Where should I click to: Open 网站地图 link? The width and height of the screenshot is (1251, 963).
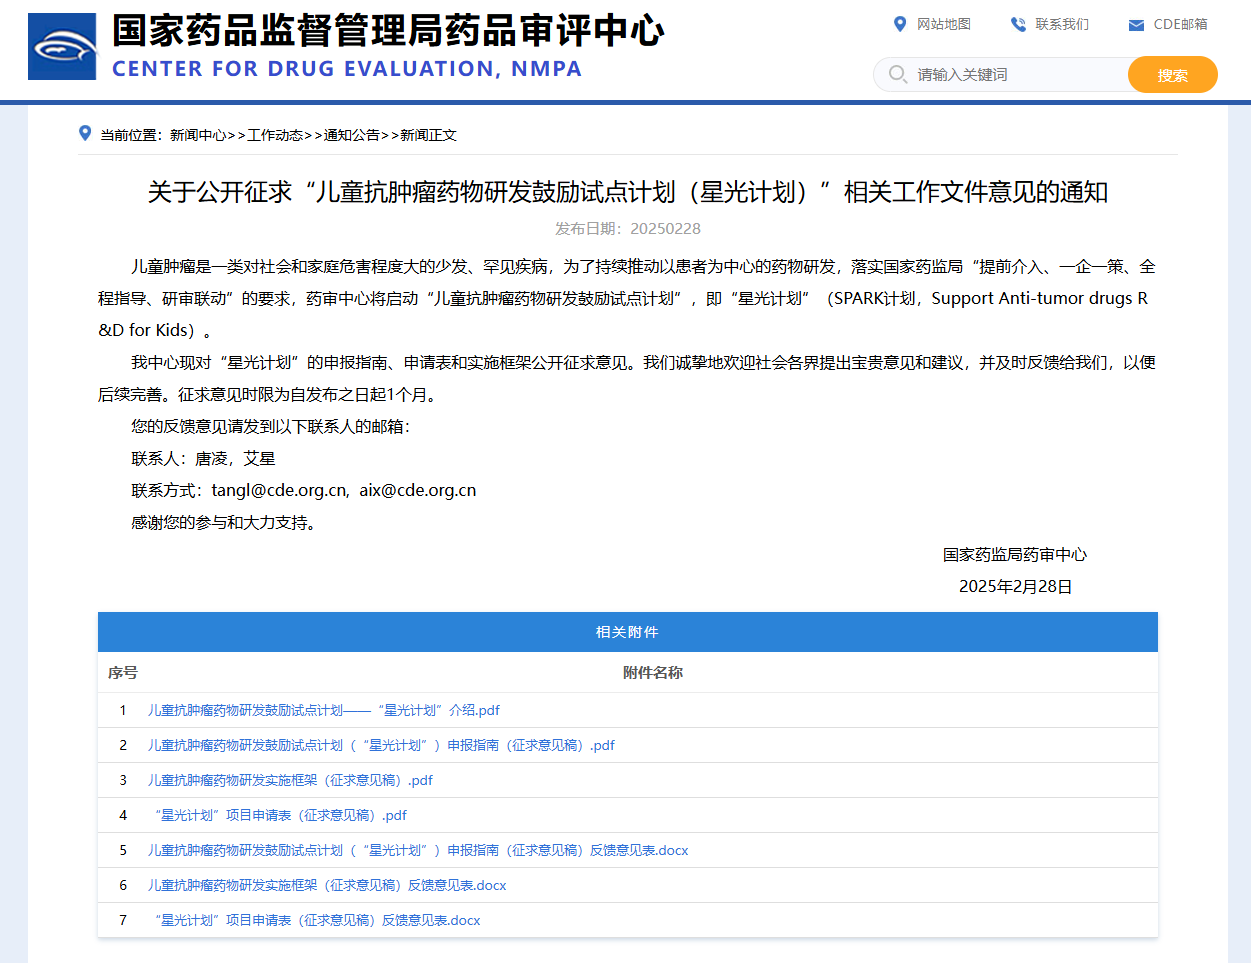pos(944,24)
